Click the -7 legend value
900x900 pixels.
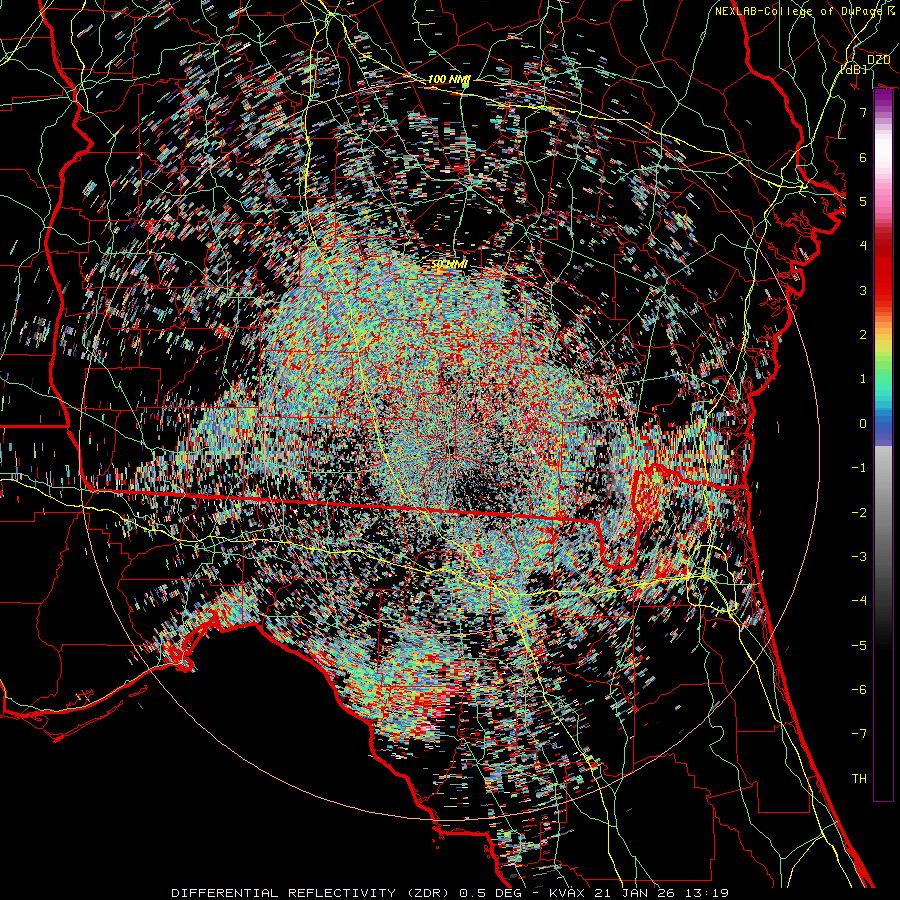tap(859, 734)
